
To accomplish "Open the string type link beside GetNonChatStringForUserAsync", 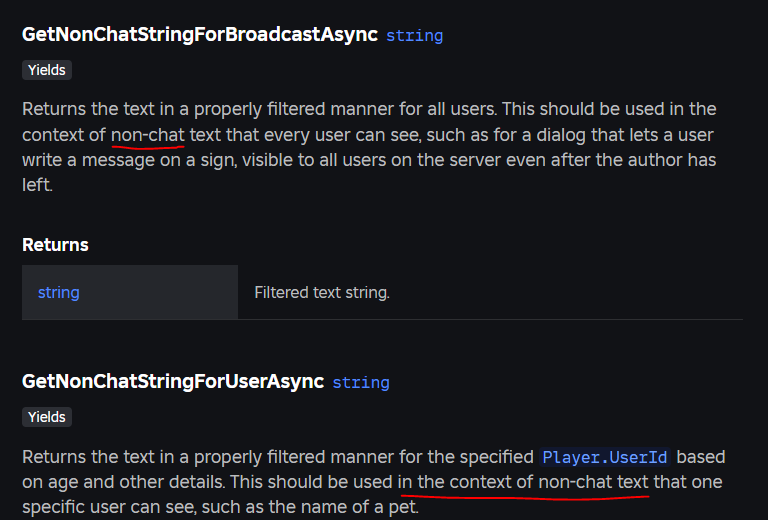I will pos(361,382).
